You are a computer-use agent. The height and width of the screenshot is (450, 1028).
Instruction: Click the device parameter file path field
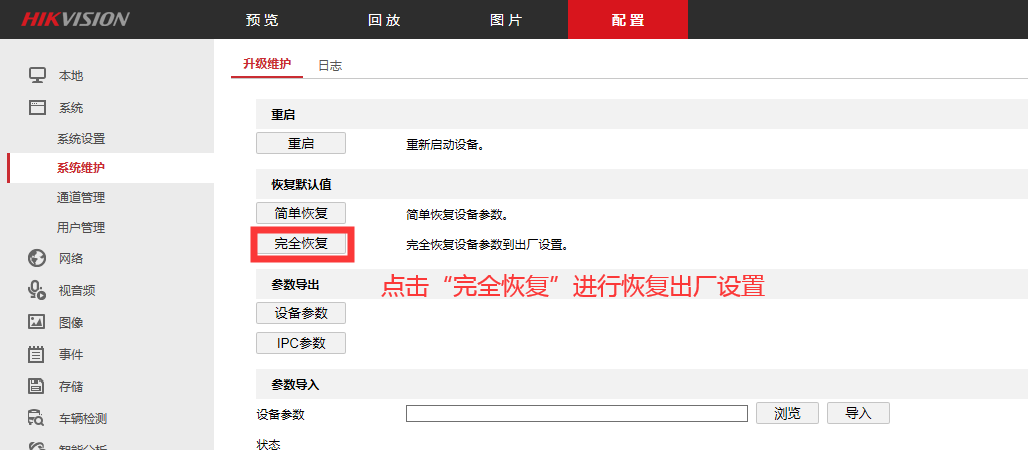[576, 414]
